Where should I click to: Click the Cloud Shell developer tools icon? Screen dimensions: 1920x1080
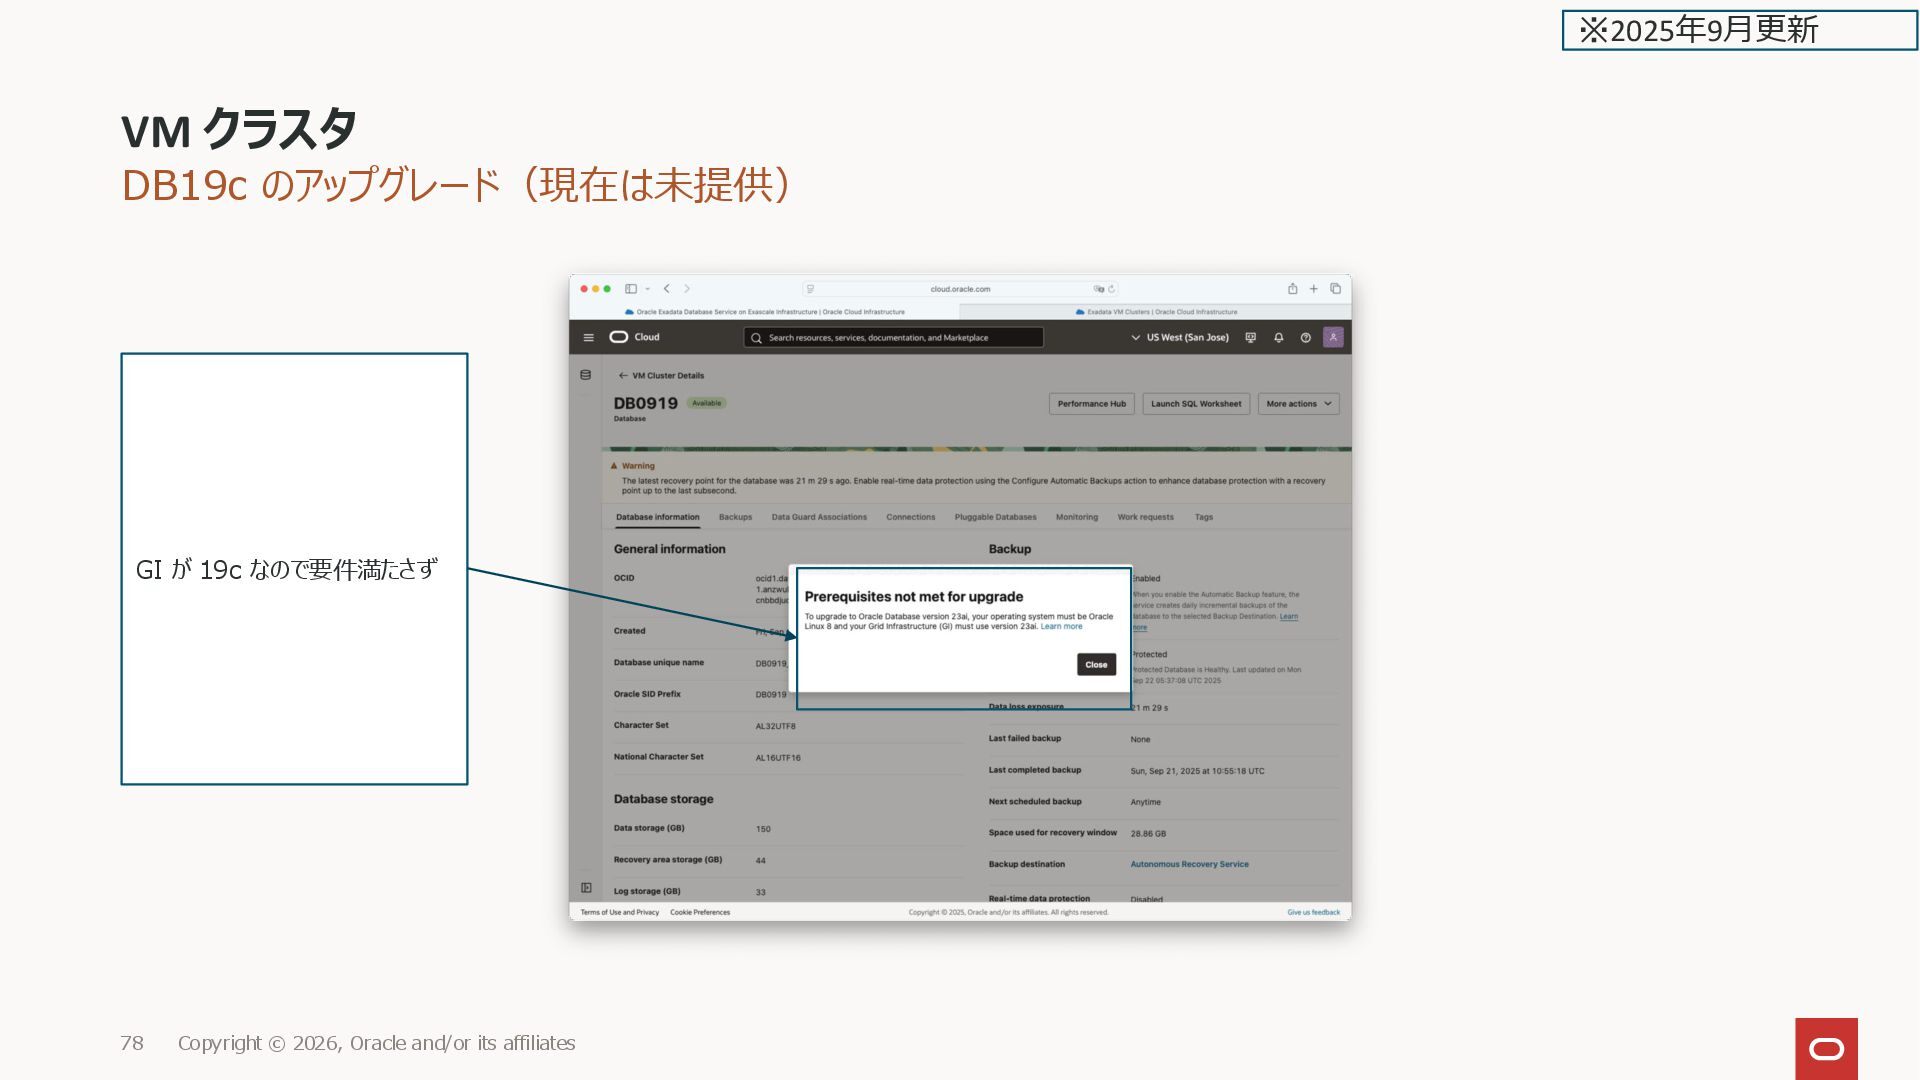[1250, 338]
